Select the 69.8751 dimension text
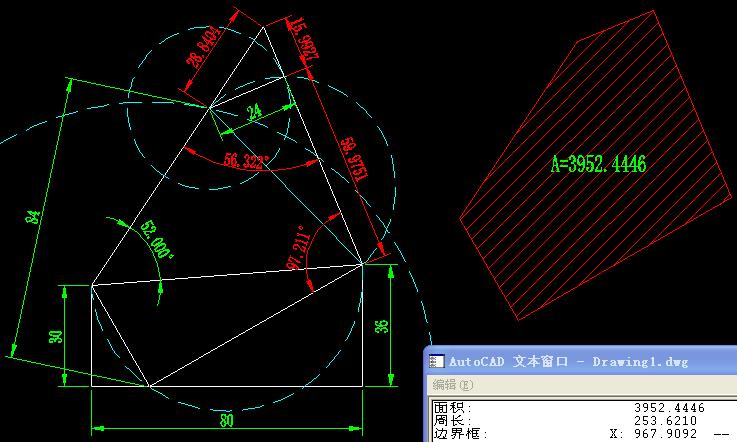 pyautogui.click(x=355, y=159)
